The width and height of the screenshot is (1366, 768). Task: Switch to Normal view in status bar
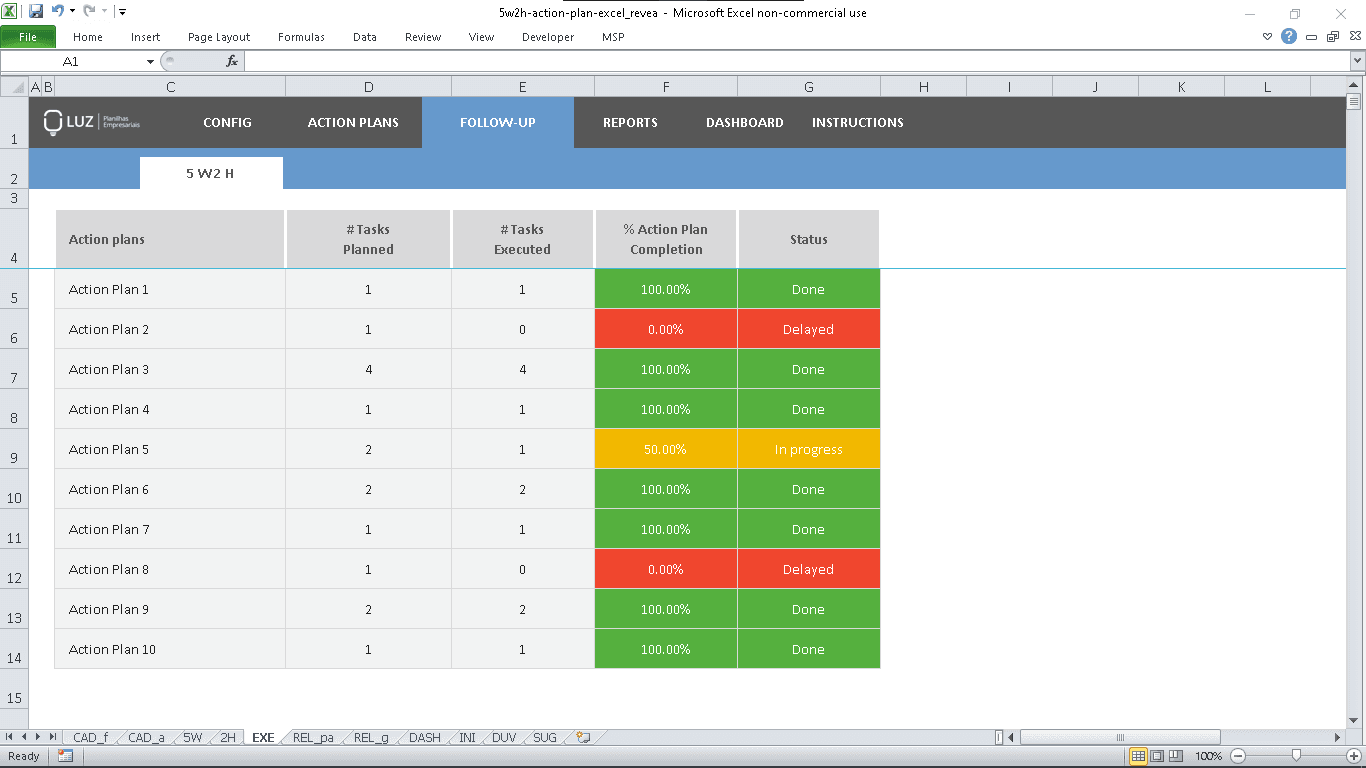(x=1138, y=756)
